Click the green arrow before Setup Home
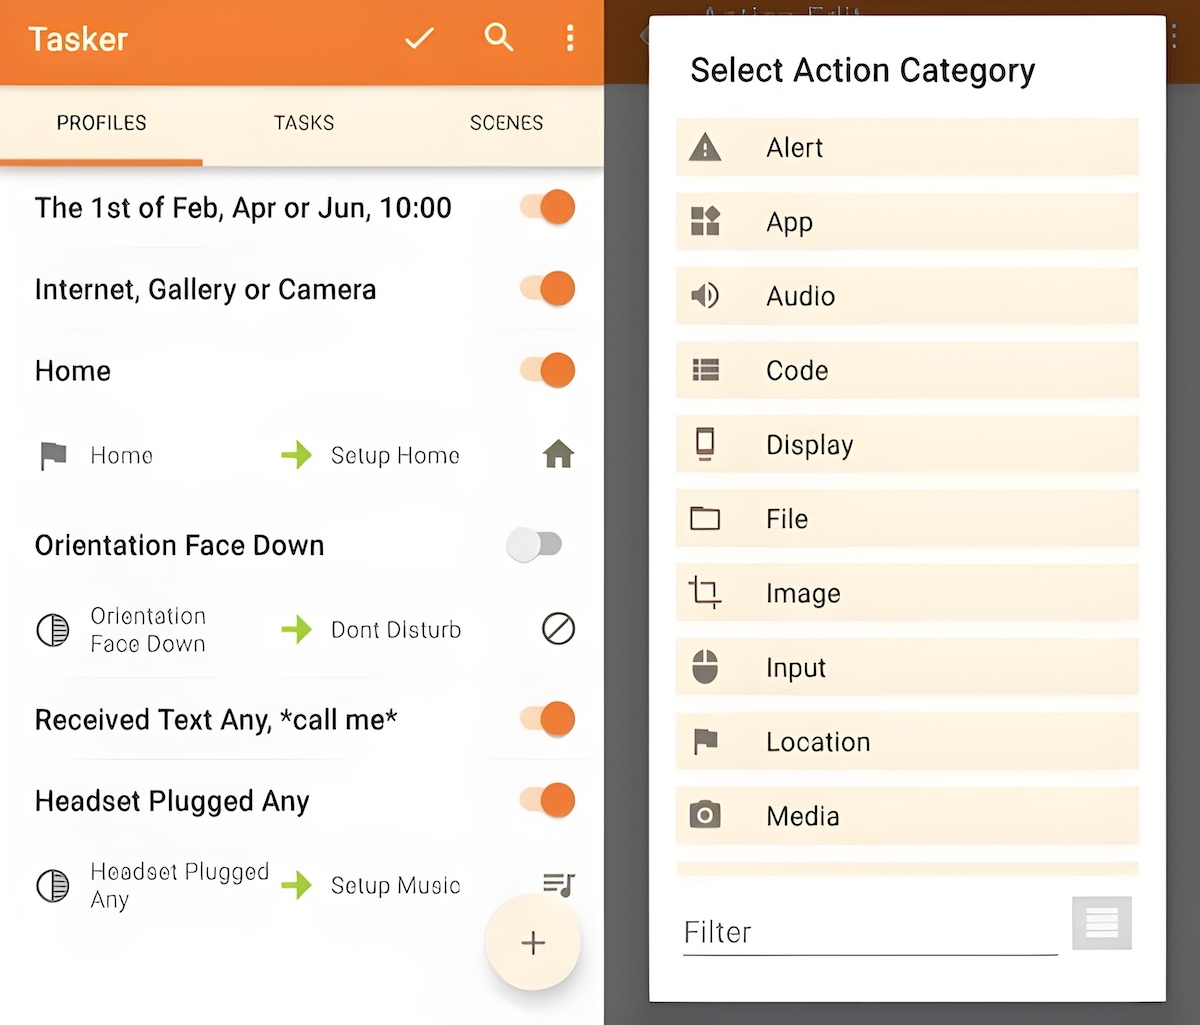Viewport: 1200px width, 1025px height. [x=296, y=456]
